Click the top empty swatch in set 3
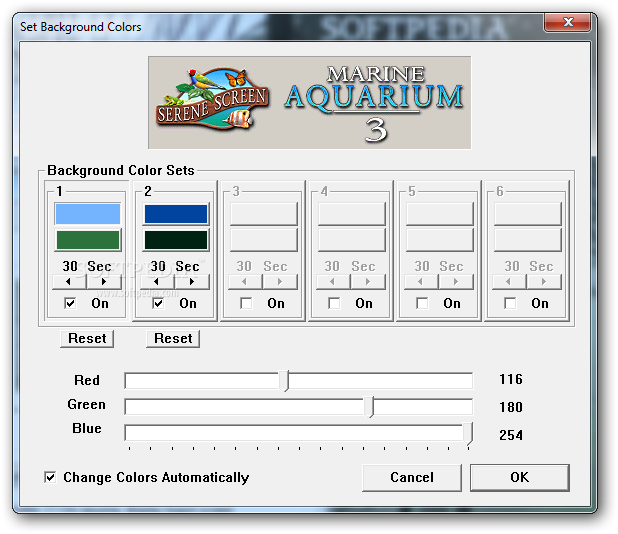 264,214
